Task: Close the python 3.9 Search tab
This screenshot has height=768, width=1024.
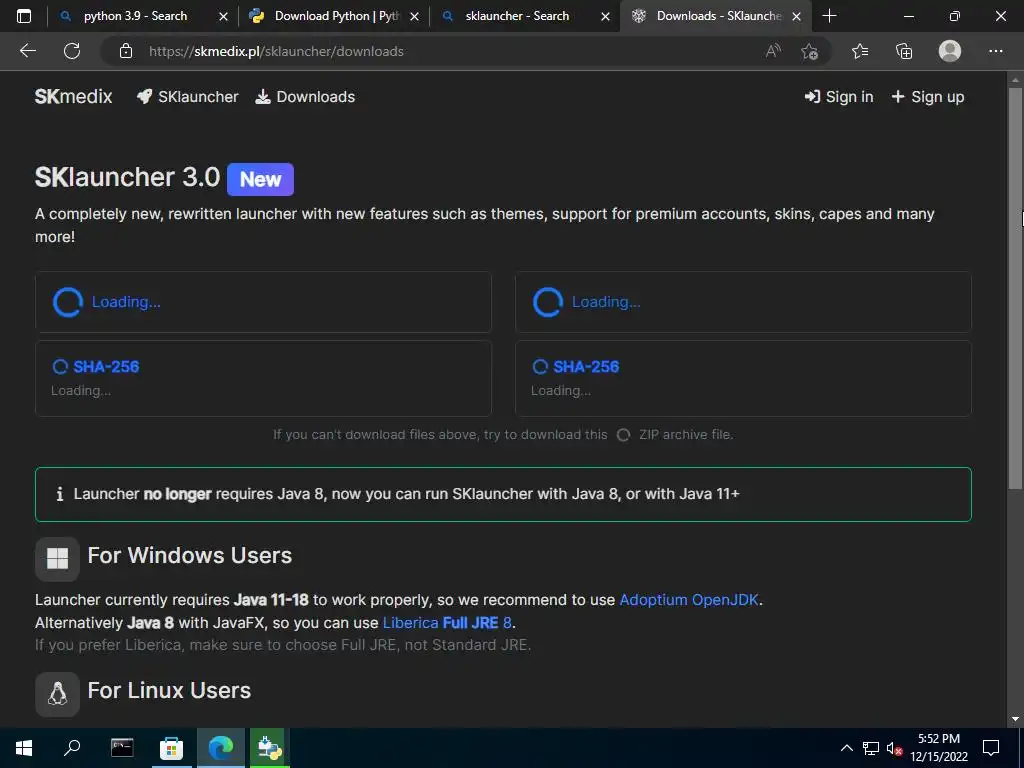Action: click(223, 16)
